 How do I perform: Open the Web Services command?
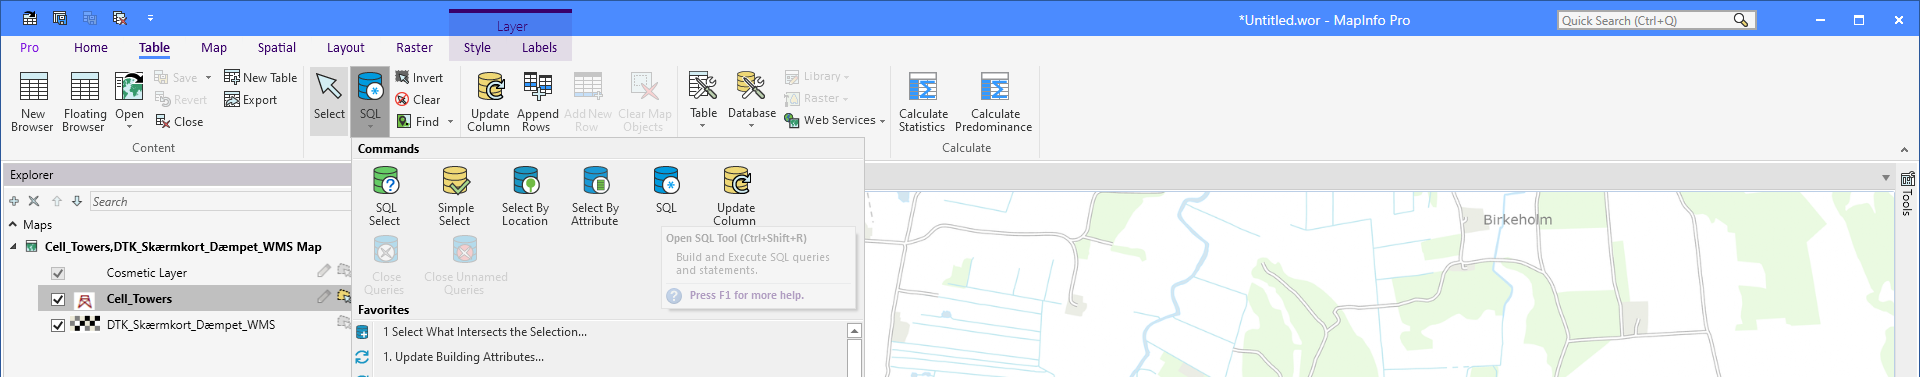[830, 120]
